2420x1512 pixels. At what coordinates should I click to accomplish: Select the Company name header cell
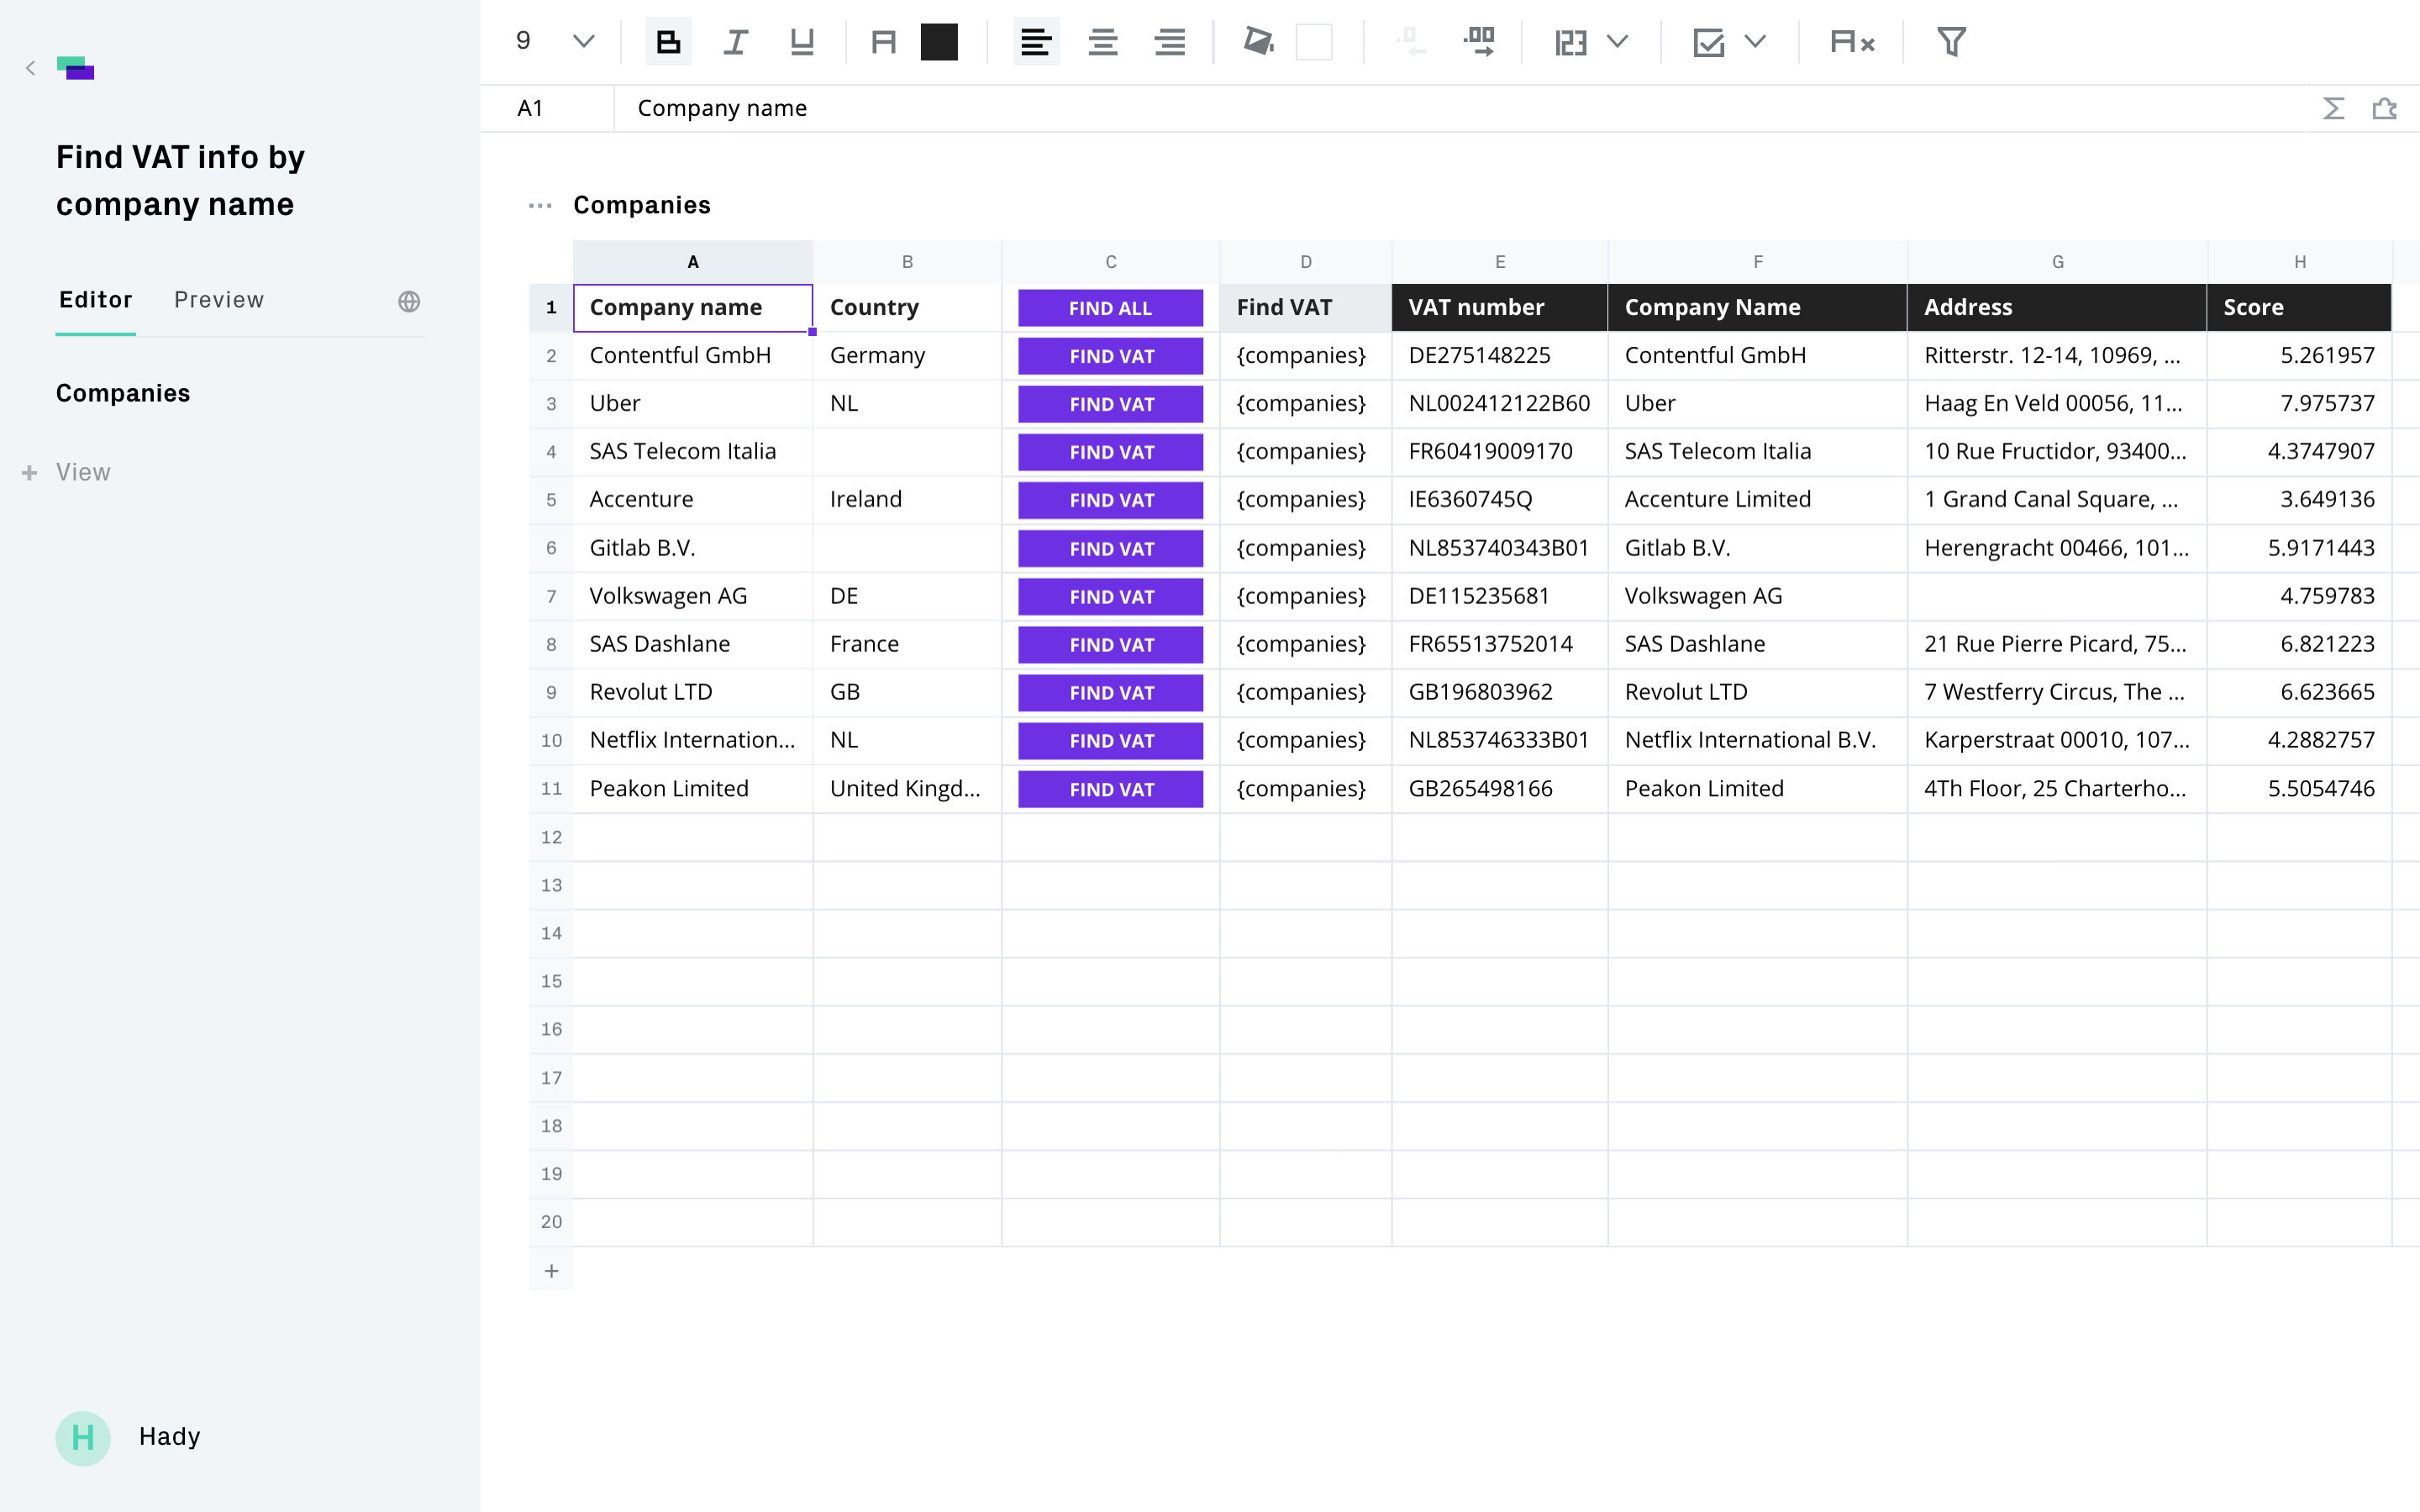click(692, 307)
